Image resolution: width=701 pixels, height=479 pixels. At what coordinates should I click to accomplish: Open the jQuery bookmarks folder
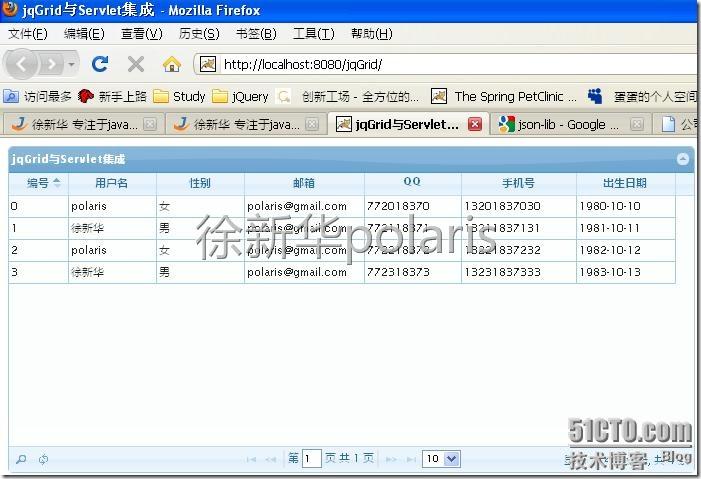[x=240, y=96]
